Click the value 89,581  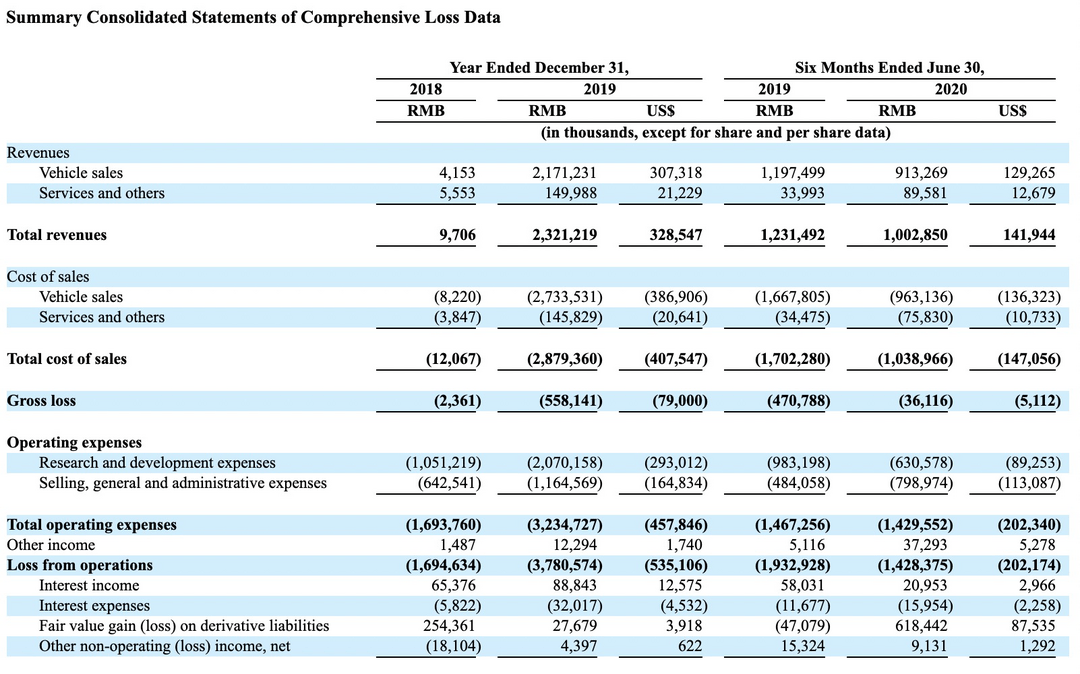click(x=925, y=193)
